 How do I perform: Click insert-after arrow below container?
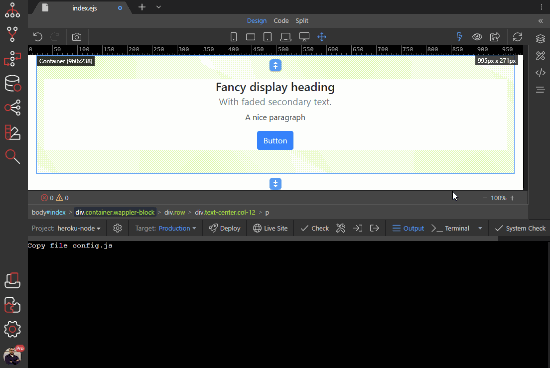[275, 183]
